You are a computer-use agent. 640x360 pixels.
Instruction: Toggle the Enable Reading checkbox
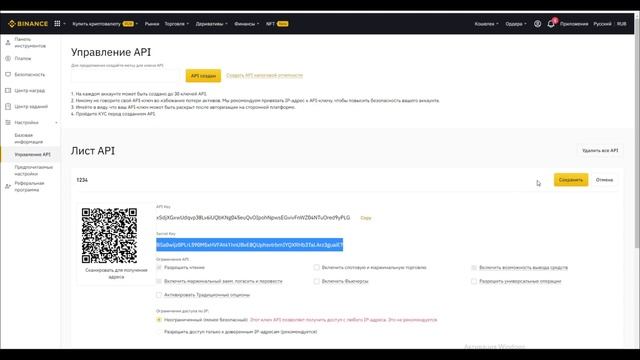point(159,267)
